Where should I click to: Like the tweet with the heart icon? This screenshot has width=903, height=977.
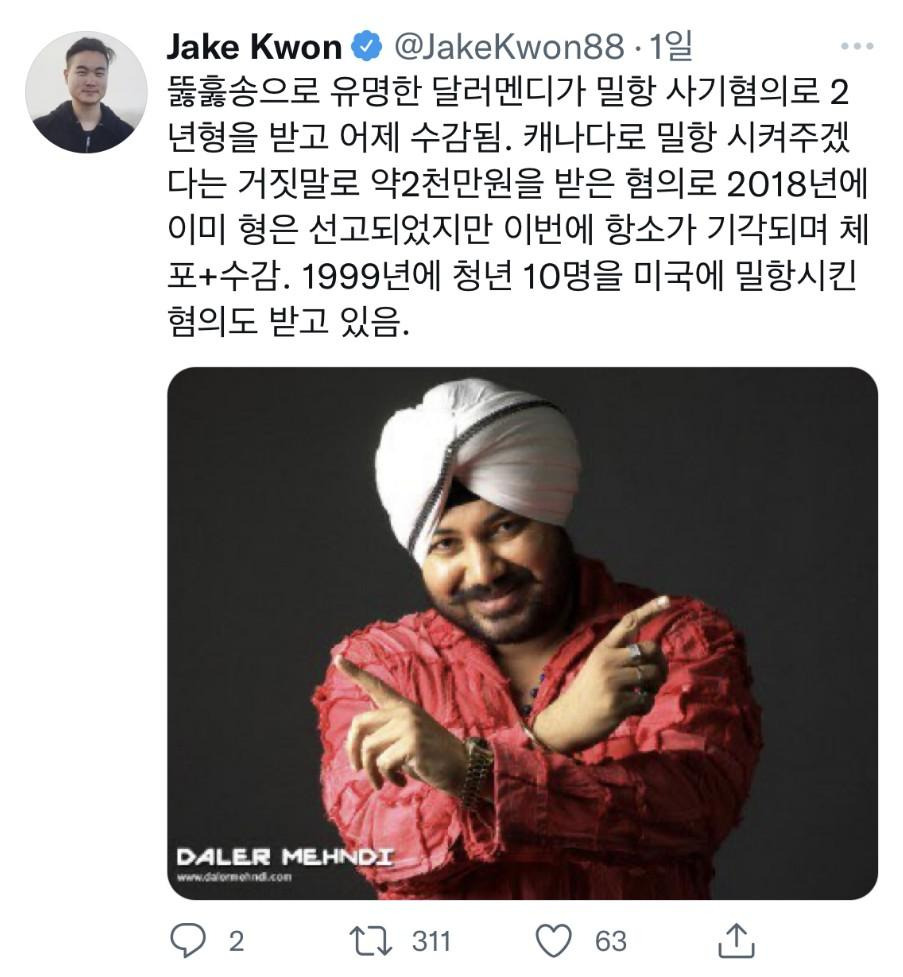click(553, 941)
